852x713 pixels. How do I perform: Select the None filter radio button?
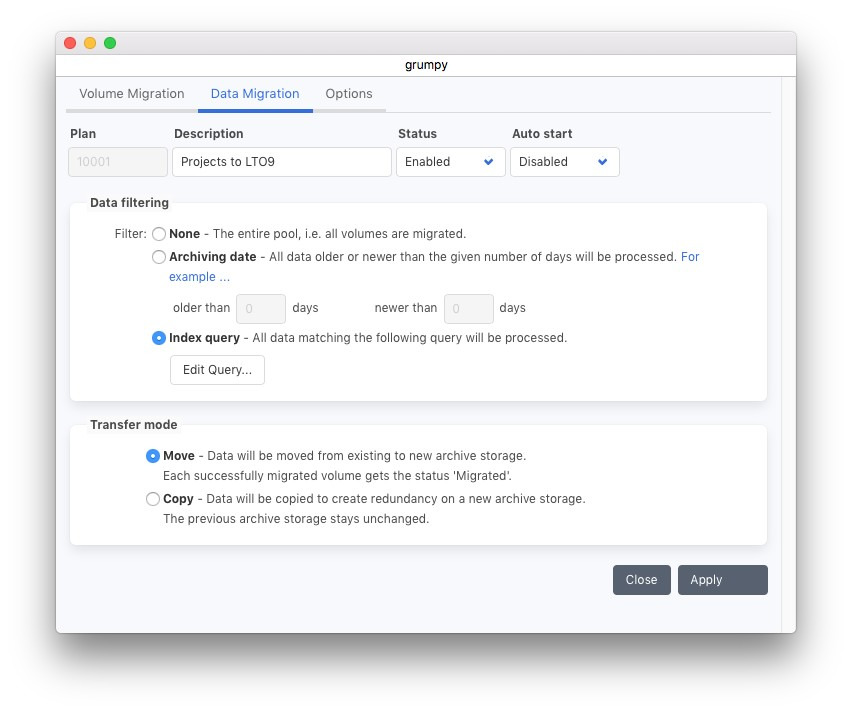coord(159,234)
